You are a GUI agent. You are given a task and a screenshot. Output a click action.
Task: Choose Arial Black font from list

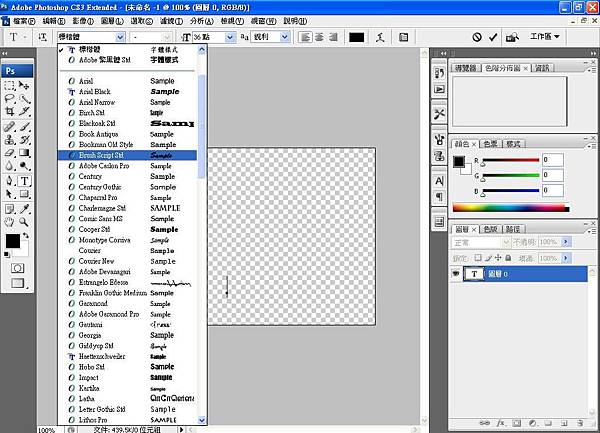click(127, 92)
